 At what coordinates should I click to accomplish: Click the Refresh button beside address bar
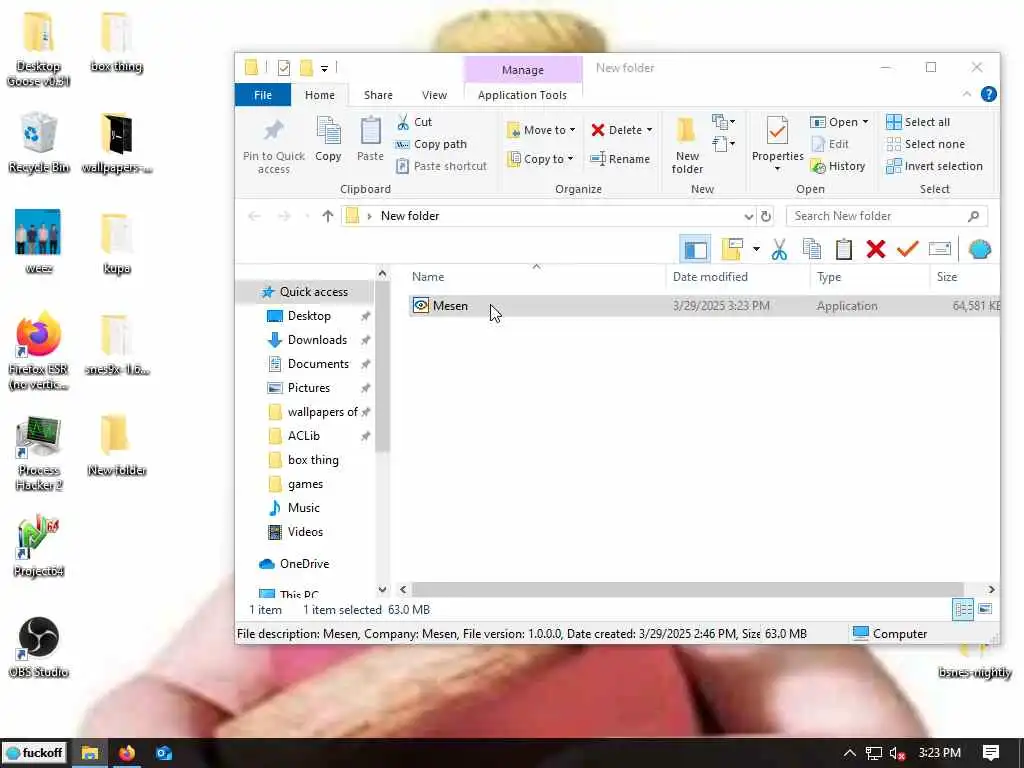pyautogui.click(x=766, y=216)
